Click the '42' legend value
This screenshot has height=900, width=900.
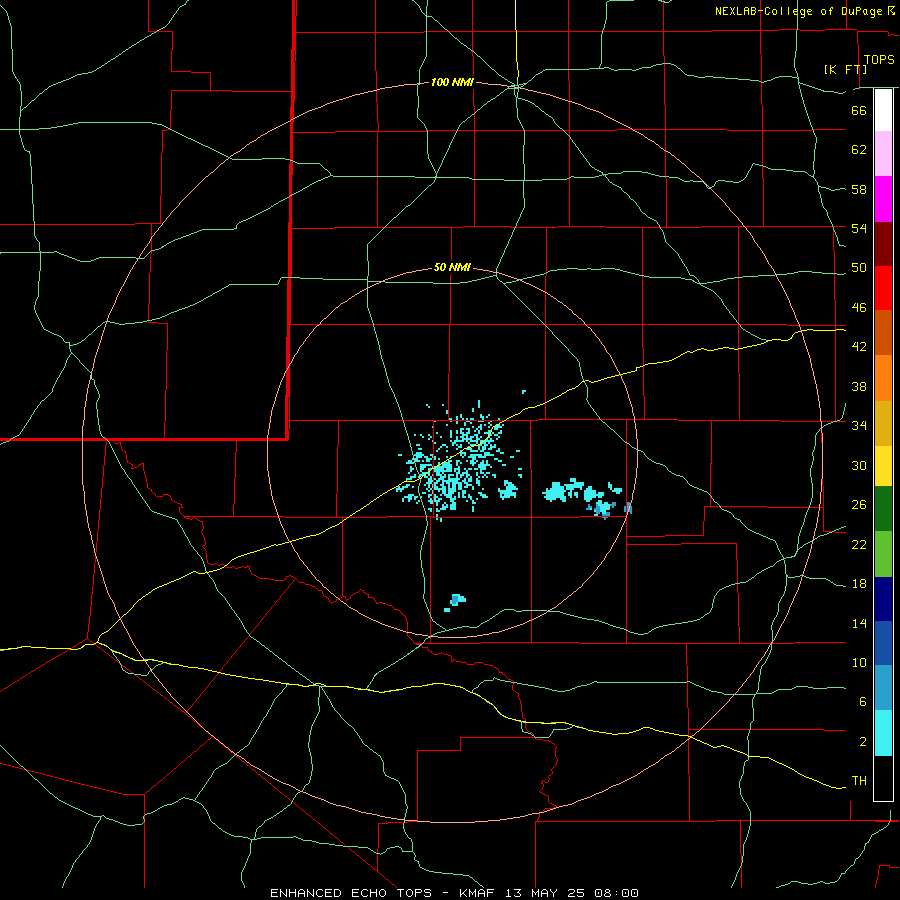point(859,347)
